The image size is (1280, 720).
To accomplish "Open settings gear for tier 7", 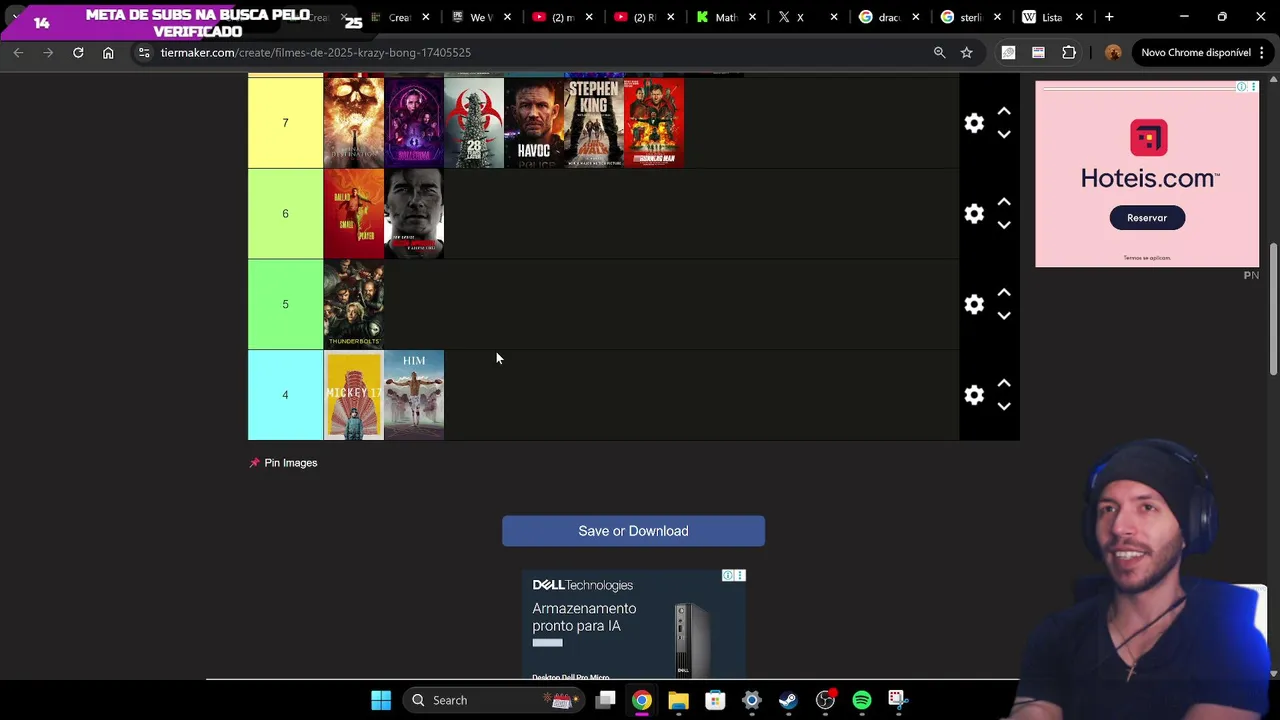I will pos(974,123).
